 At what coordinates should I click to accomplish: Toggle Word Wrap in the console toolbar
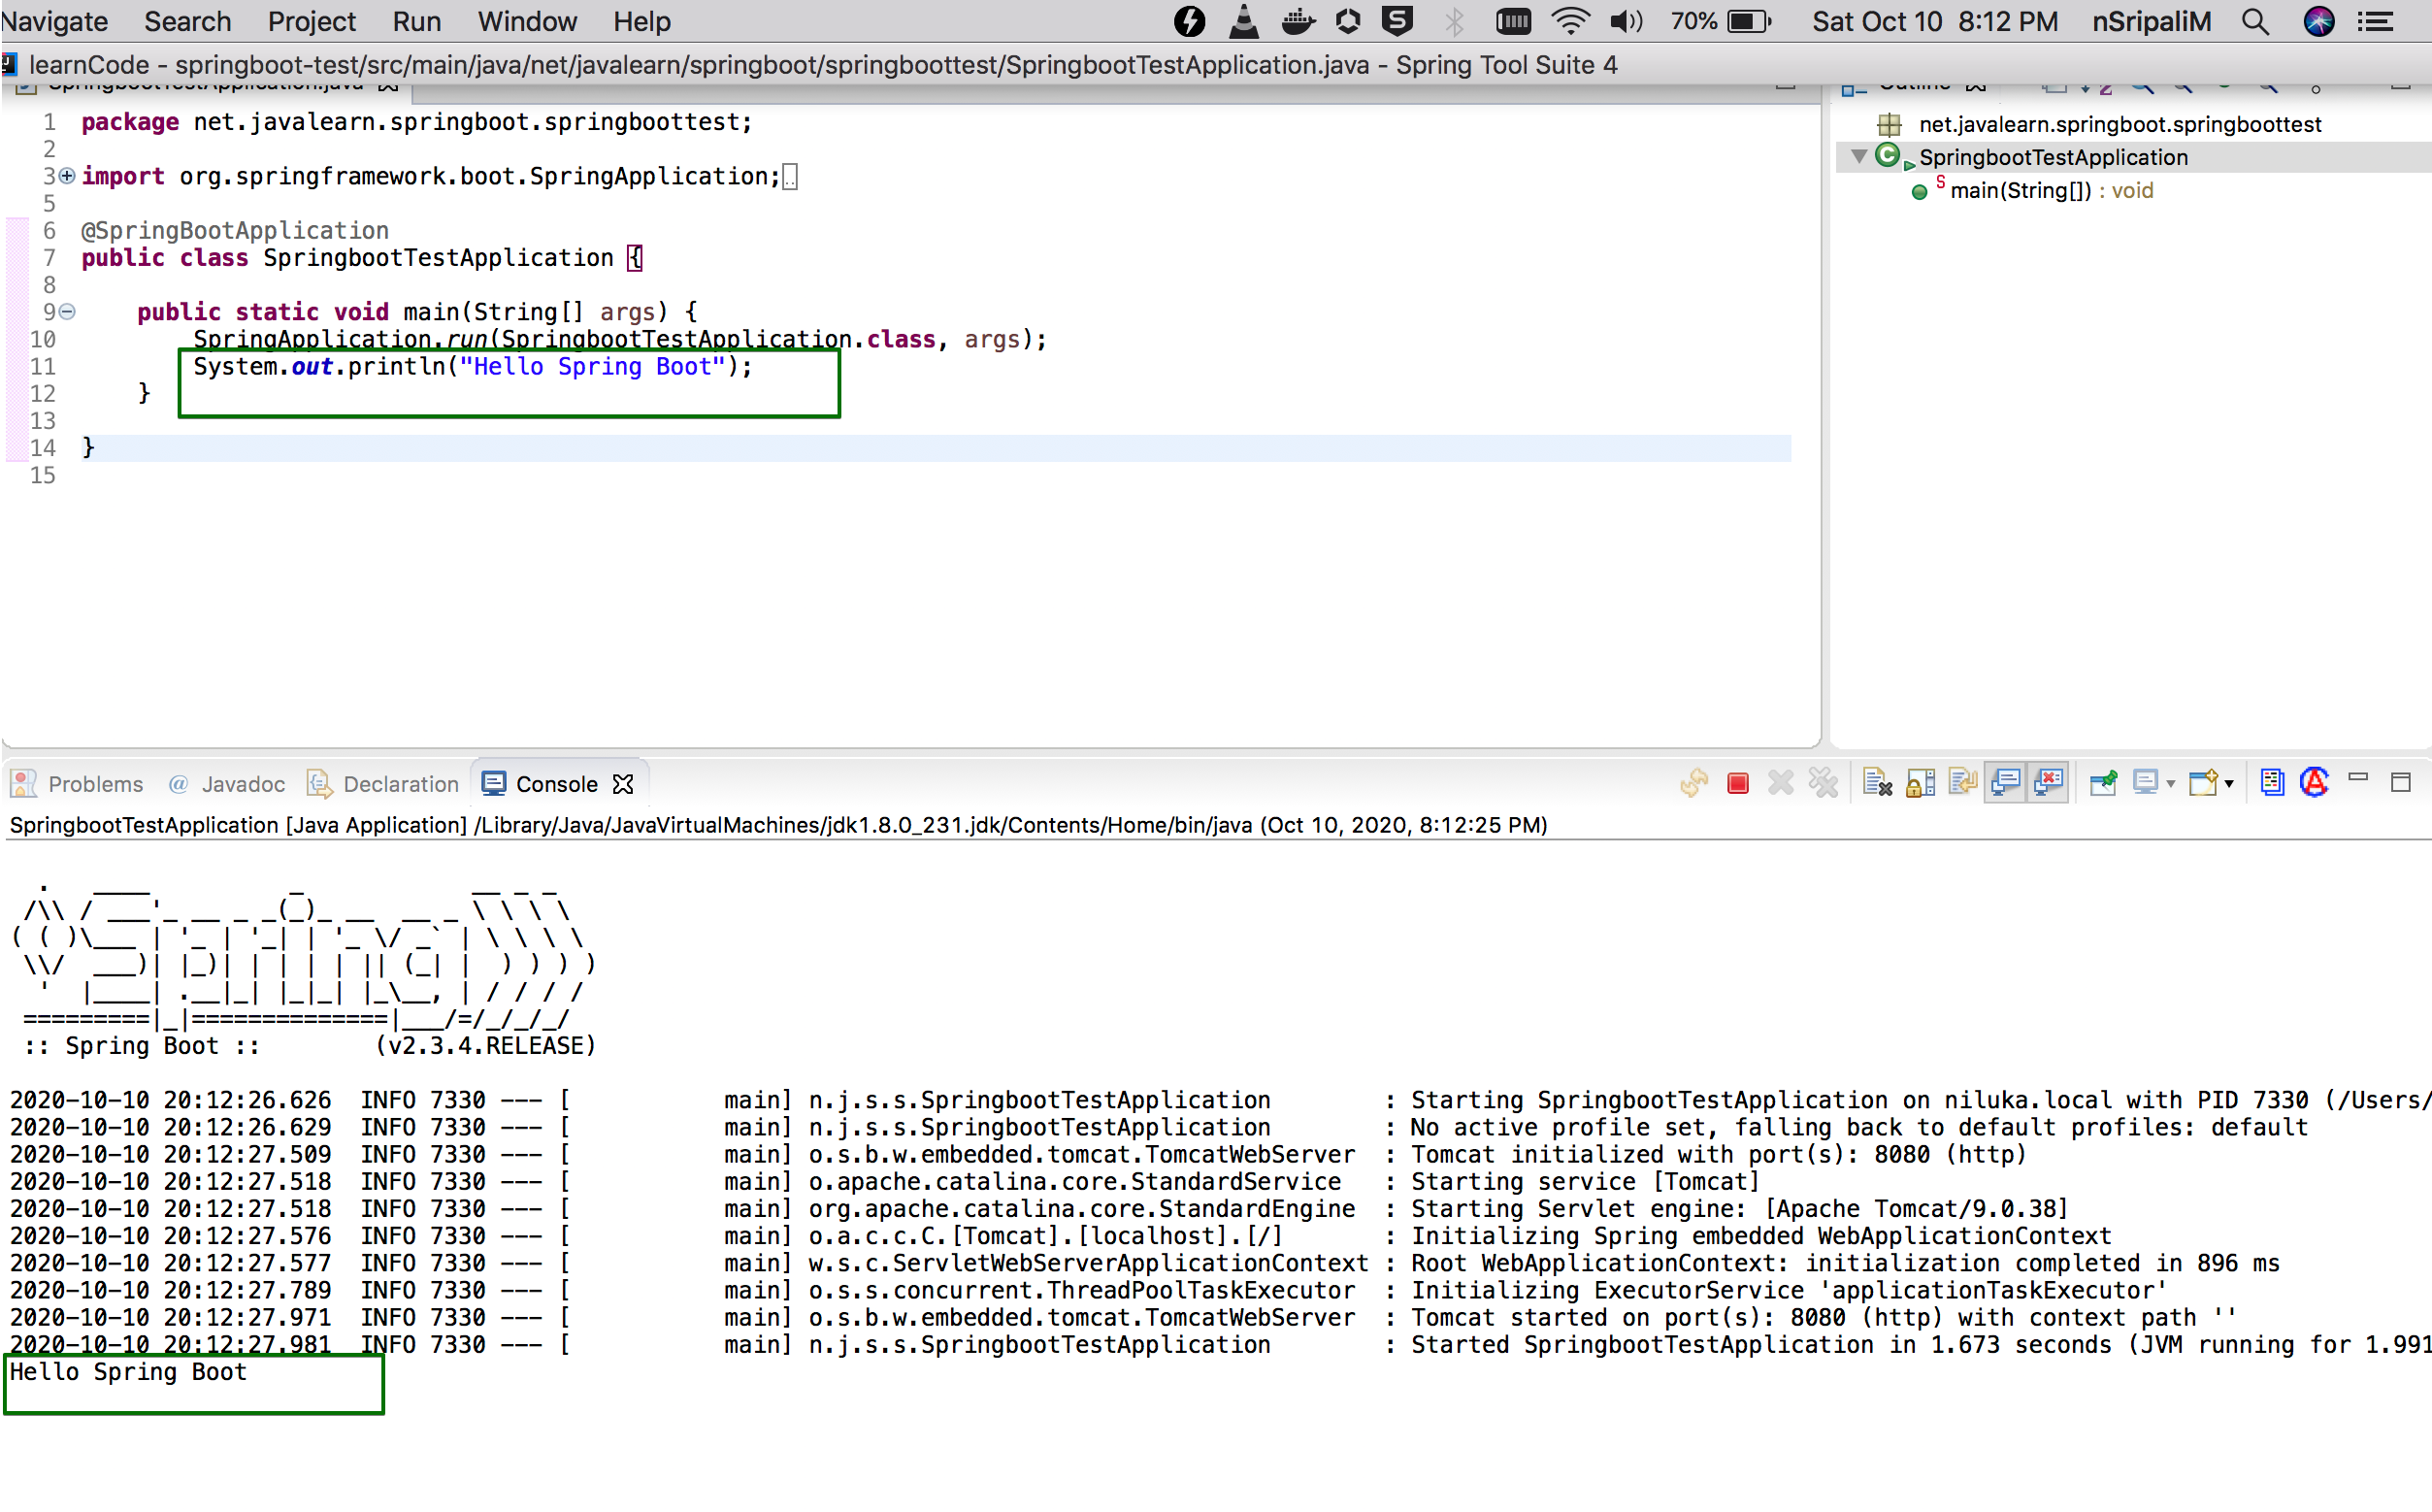1963,783
